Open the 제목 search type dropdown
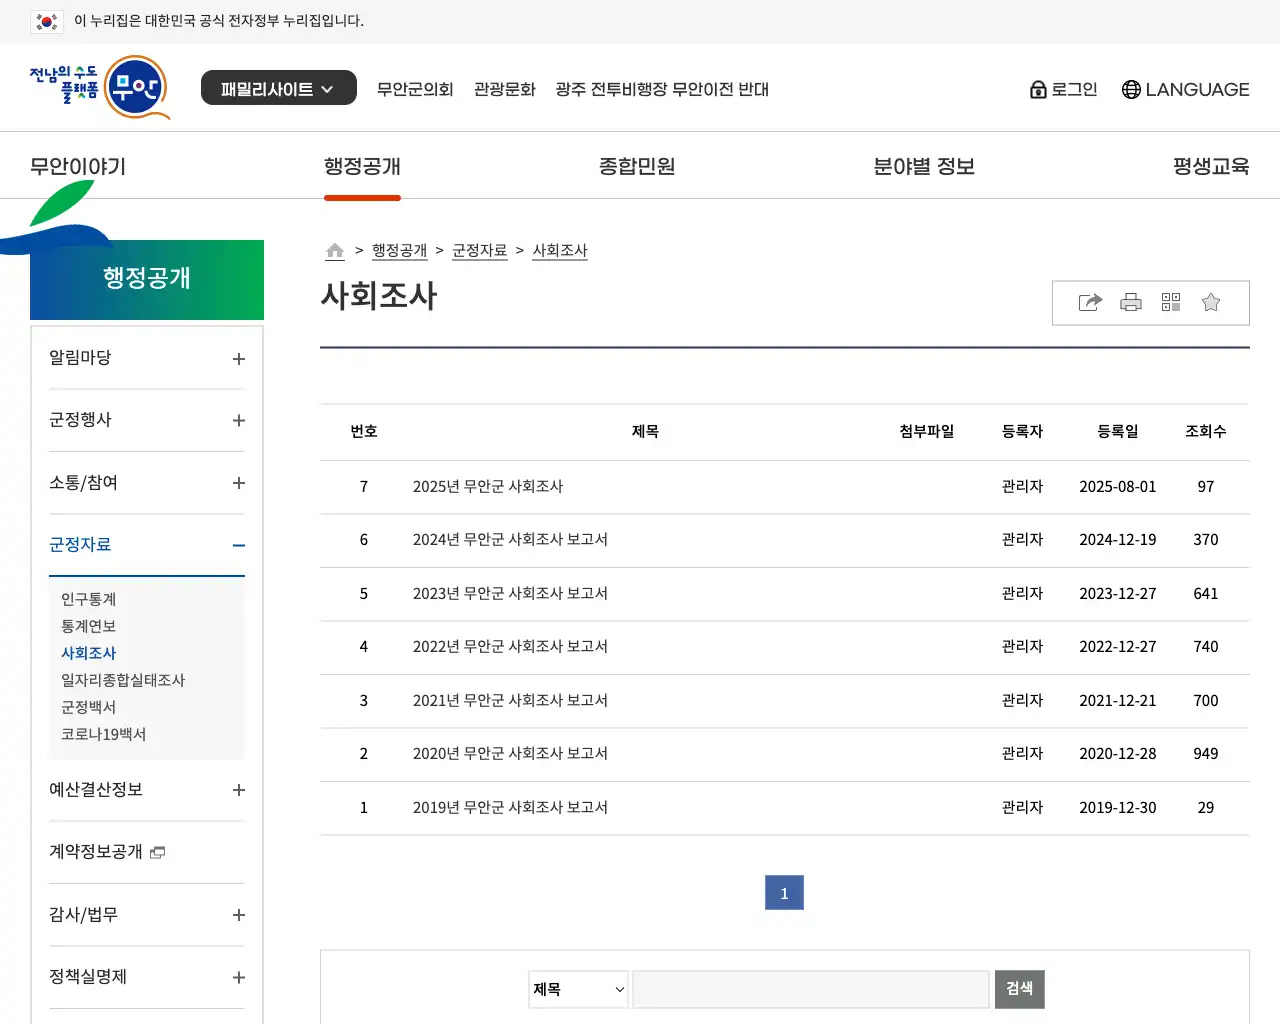Image resolution: width=1280 pixels, height=1024 pixels. (578, 989)
